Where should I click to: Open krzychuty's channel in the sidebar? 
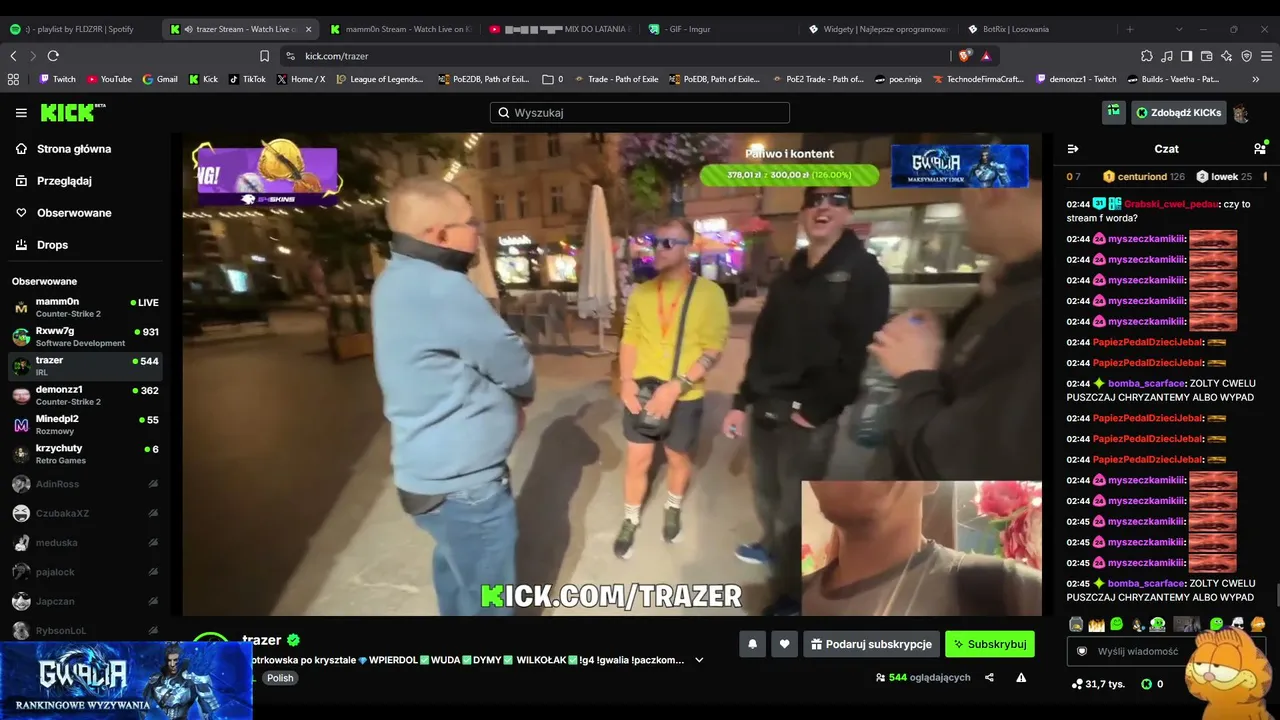click(85, 454)
